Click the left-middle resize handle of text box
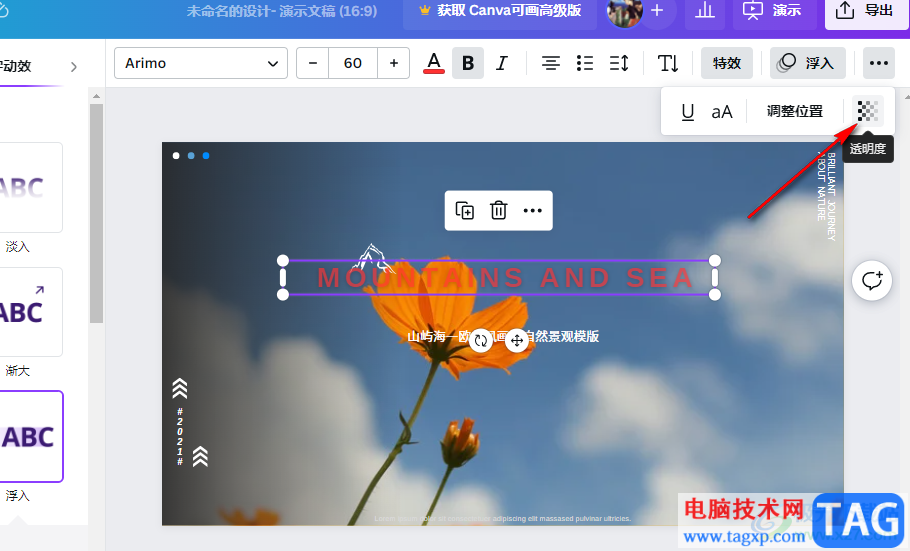The width and height of the screenshot is (910, 551). click(283, 278)
